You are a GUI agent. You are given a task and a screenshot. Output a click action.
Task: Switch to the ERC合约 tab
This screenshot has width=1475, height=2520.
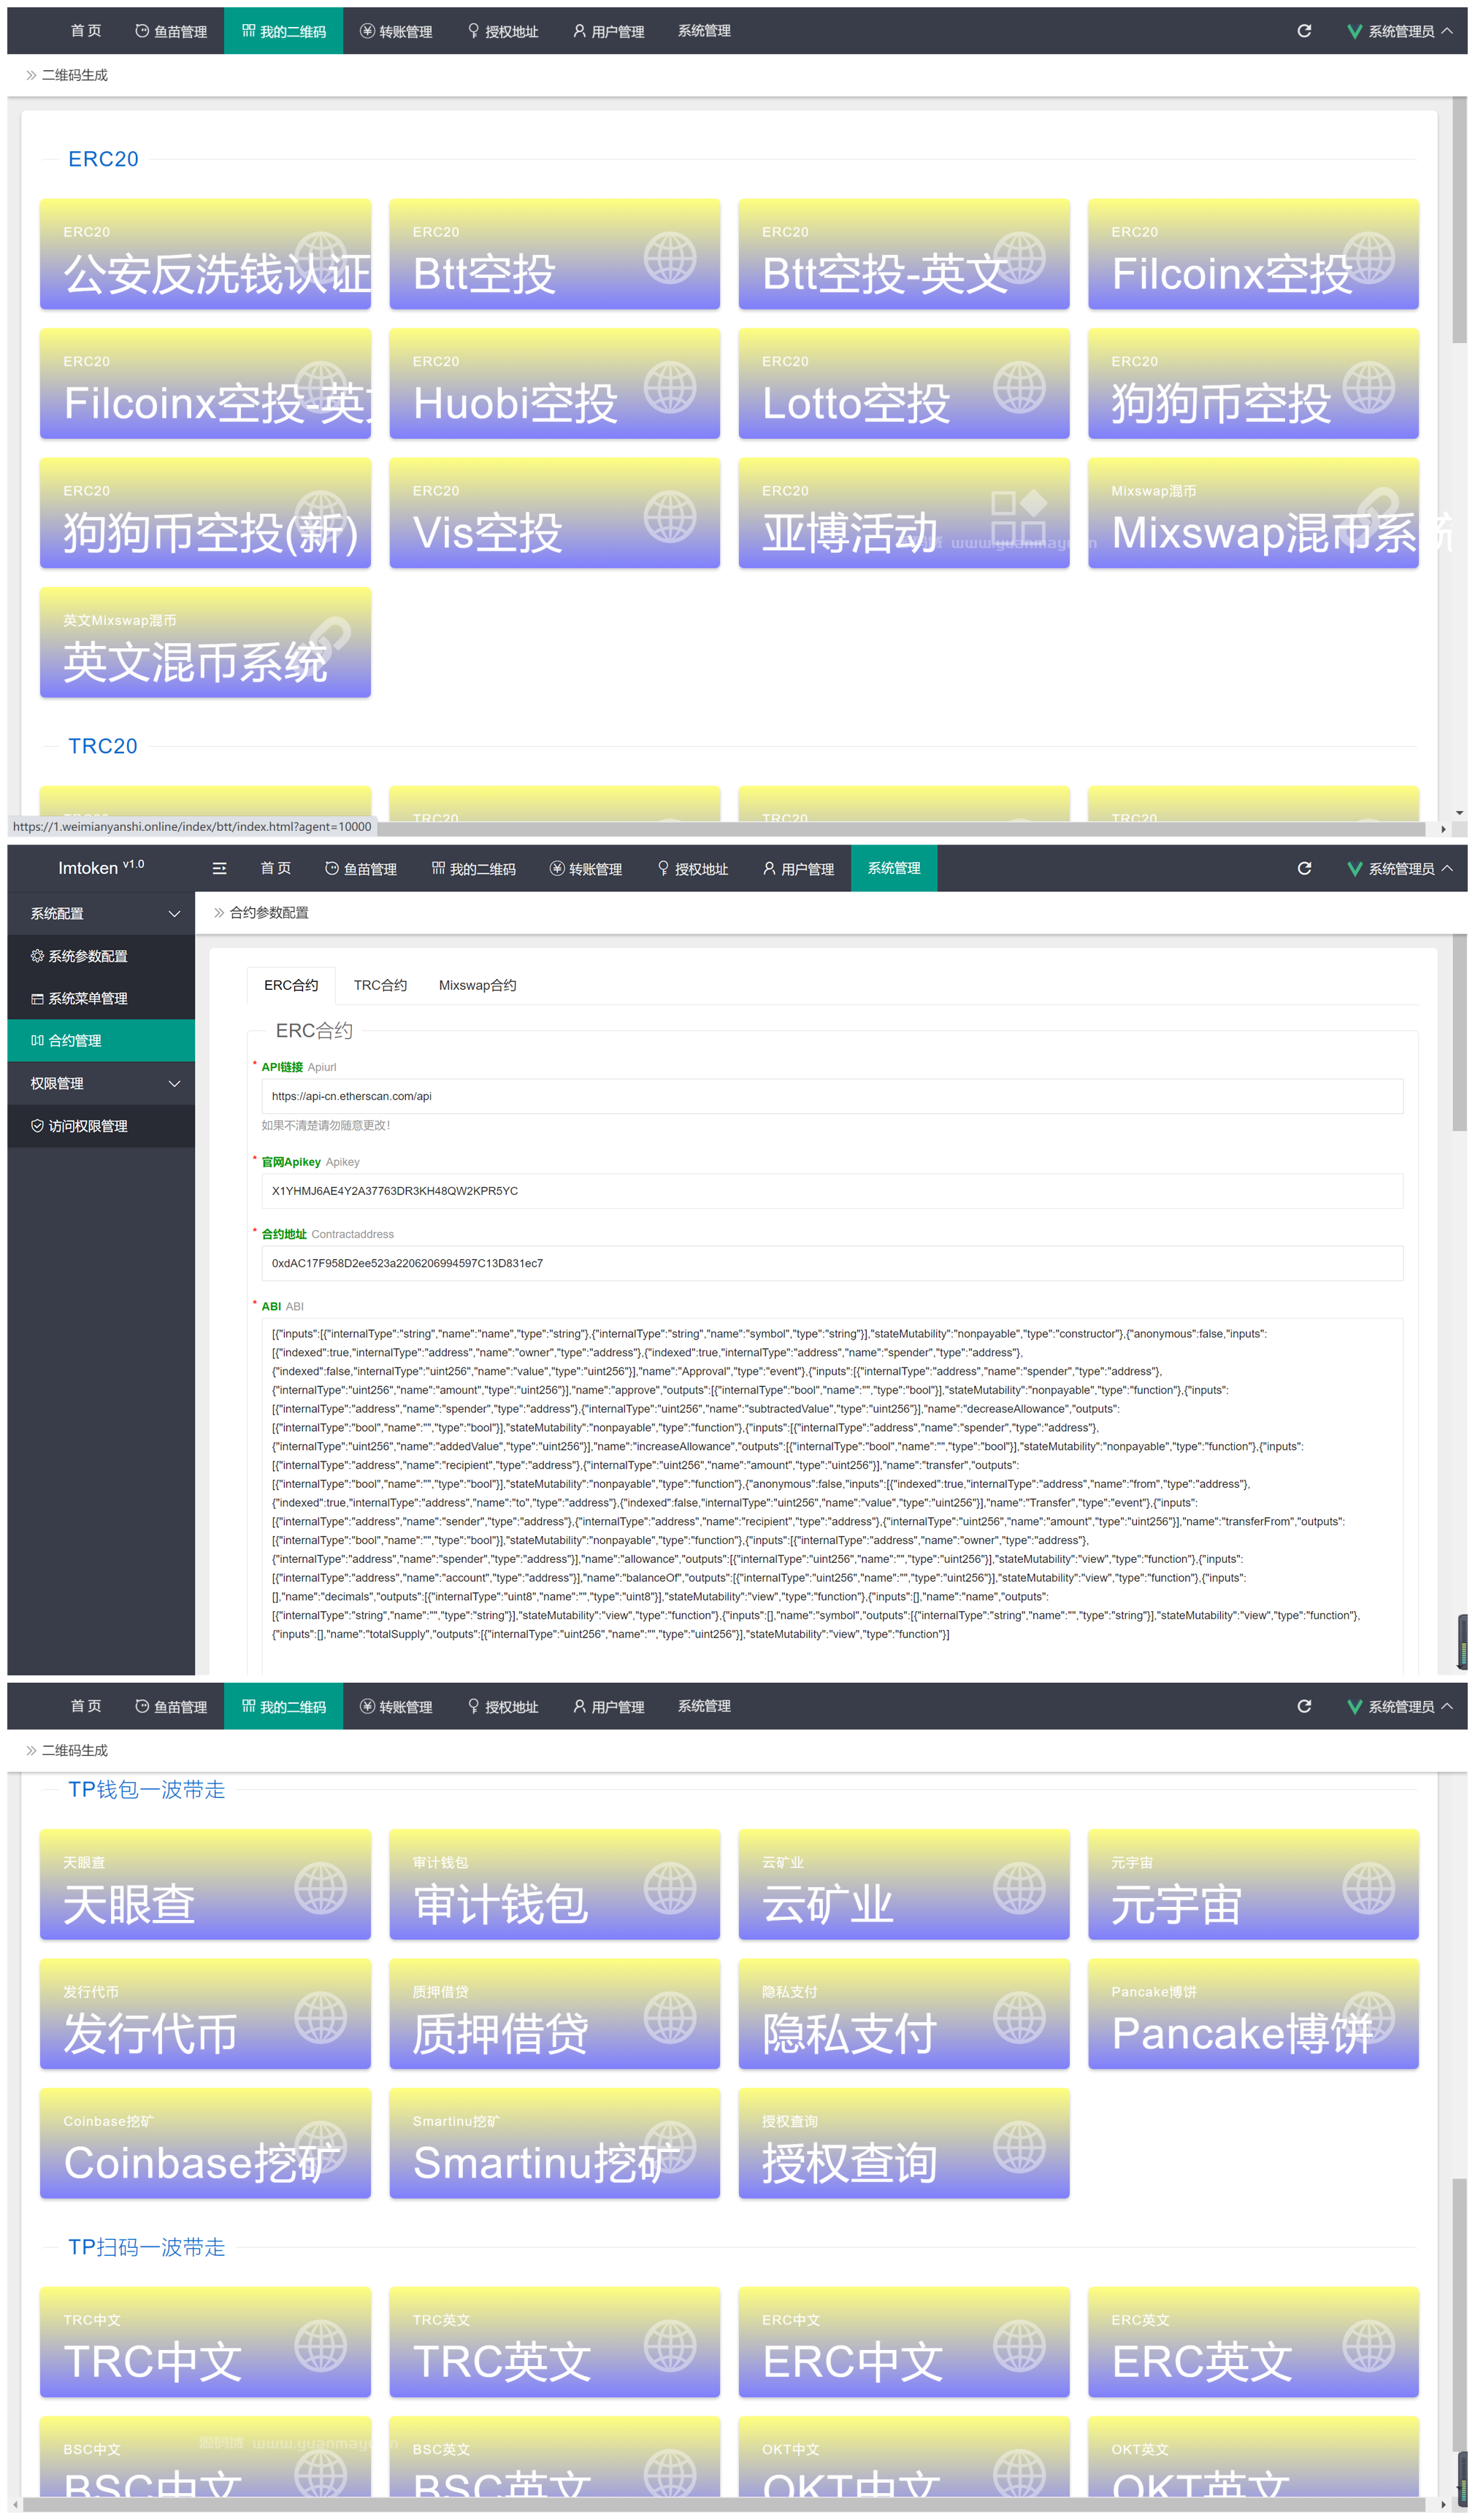(291, 985)
